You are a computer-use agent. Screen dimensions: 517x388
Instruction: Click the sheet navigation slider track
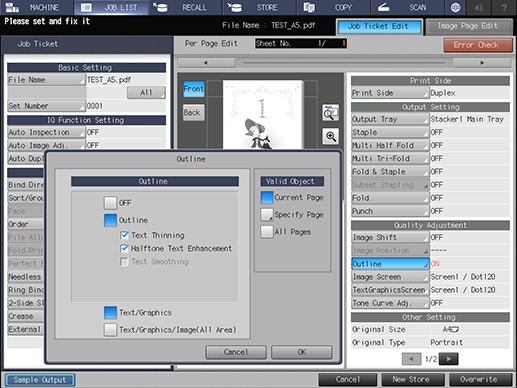pos(344,63)
